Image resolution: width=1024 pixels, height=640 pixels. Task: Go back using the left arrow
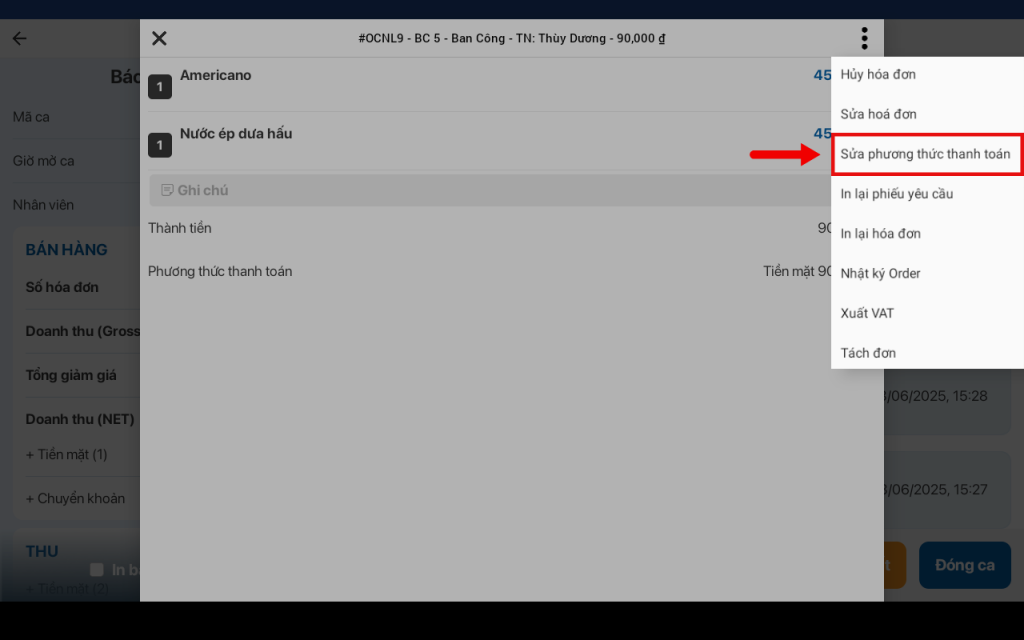click(20, 39)
